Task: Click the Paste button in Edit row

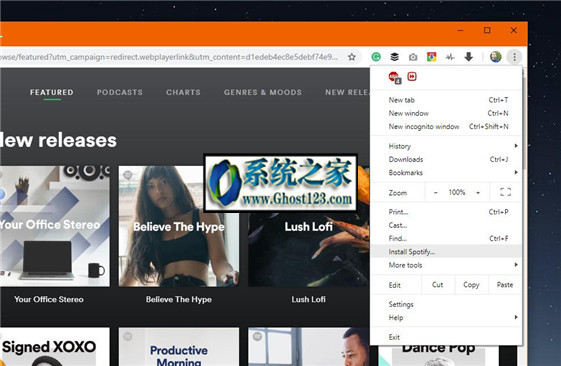Action: point(504,285)
